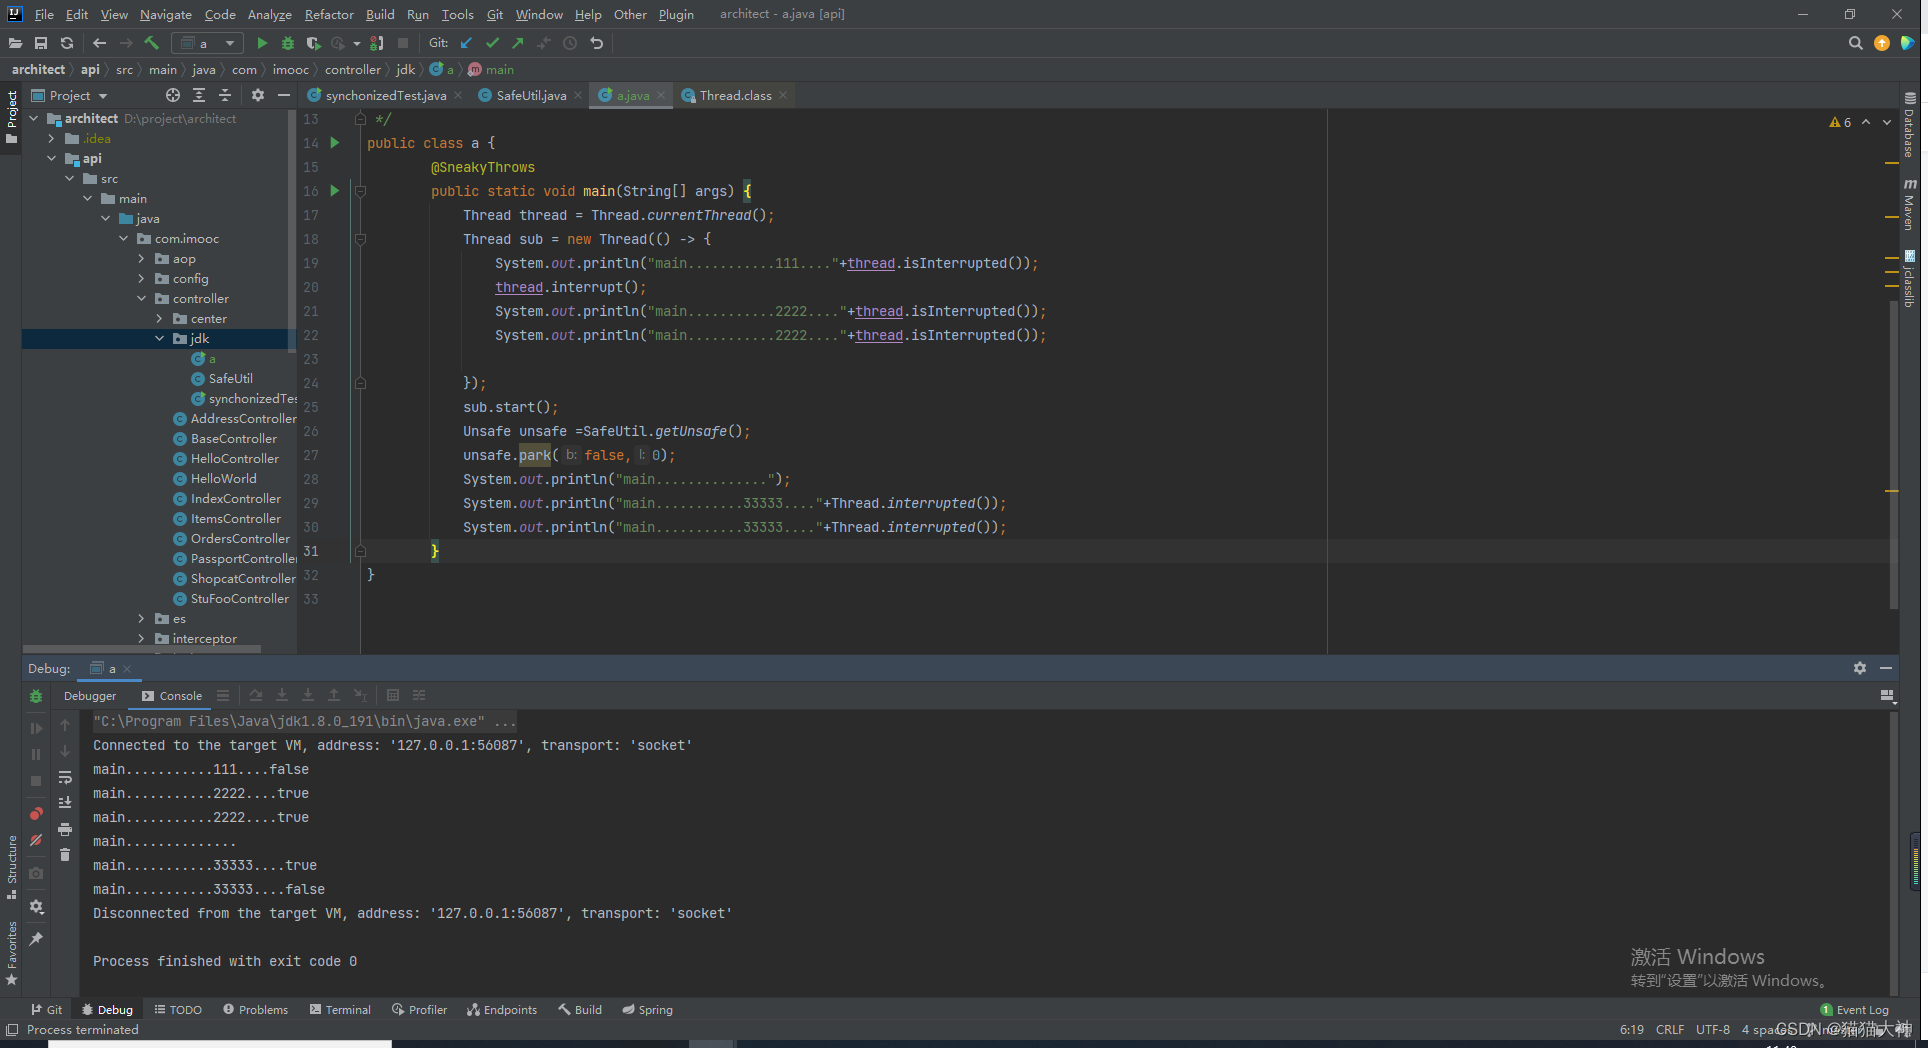Viewport: 1928px width, 1048px height.
Task: View breakpoints with the red circles icon
Action: pos(36,813)
